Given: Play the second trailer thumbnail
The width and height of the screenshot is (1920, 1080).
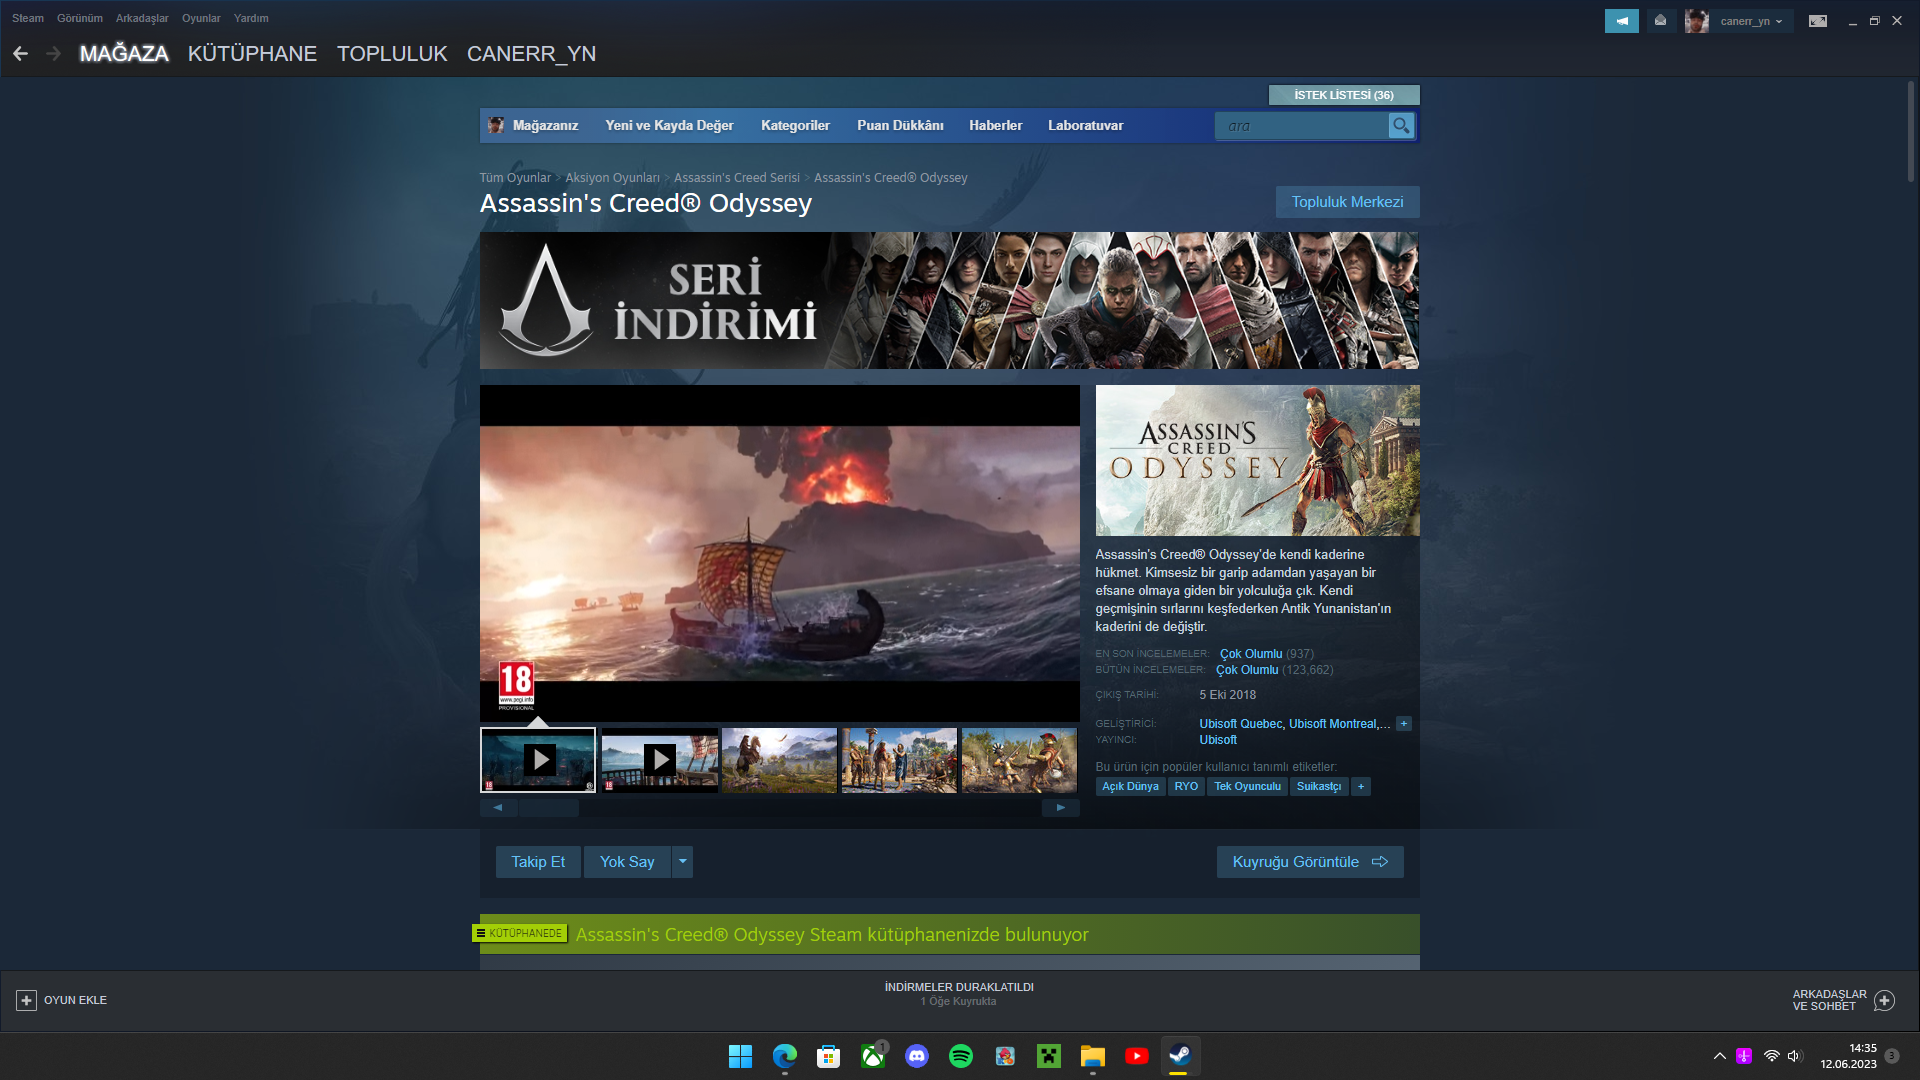Looking at the screenshot, I should pos(659,760).
